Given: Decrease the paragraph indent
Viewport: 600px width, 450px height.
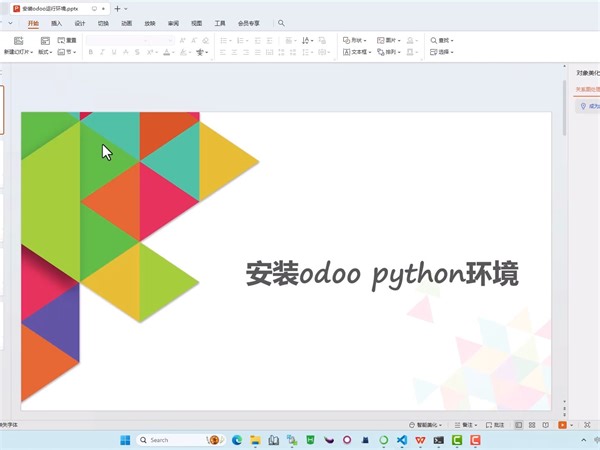Looking at the screenshot, I should tap(258, 40).
